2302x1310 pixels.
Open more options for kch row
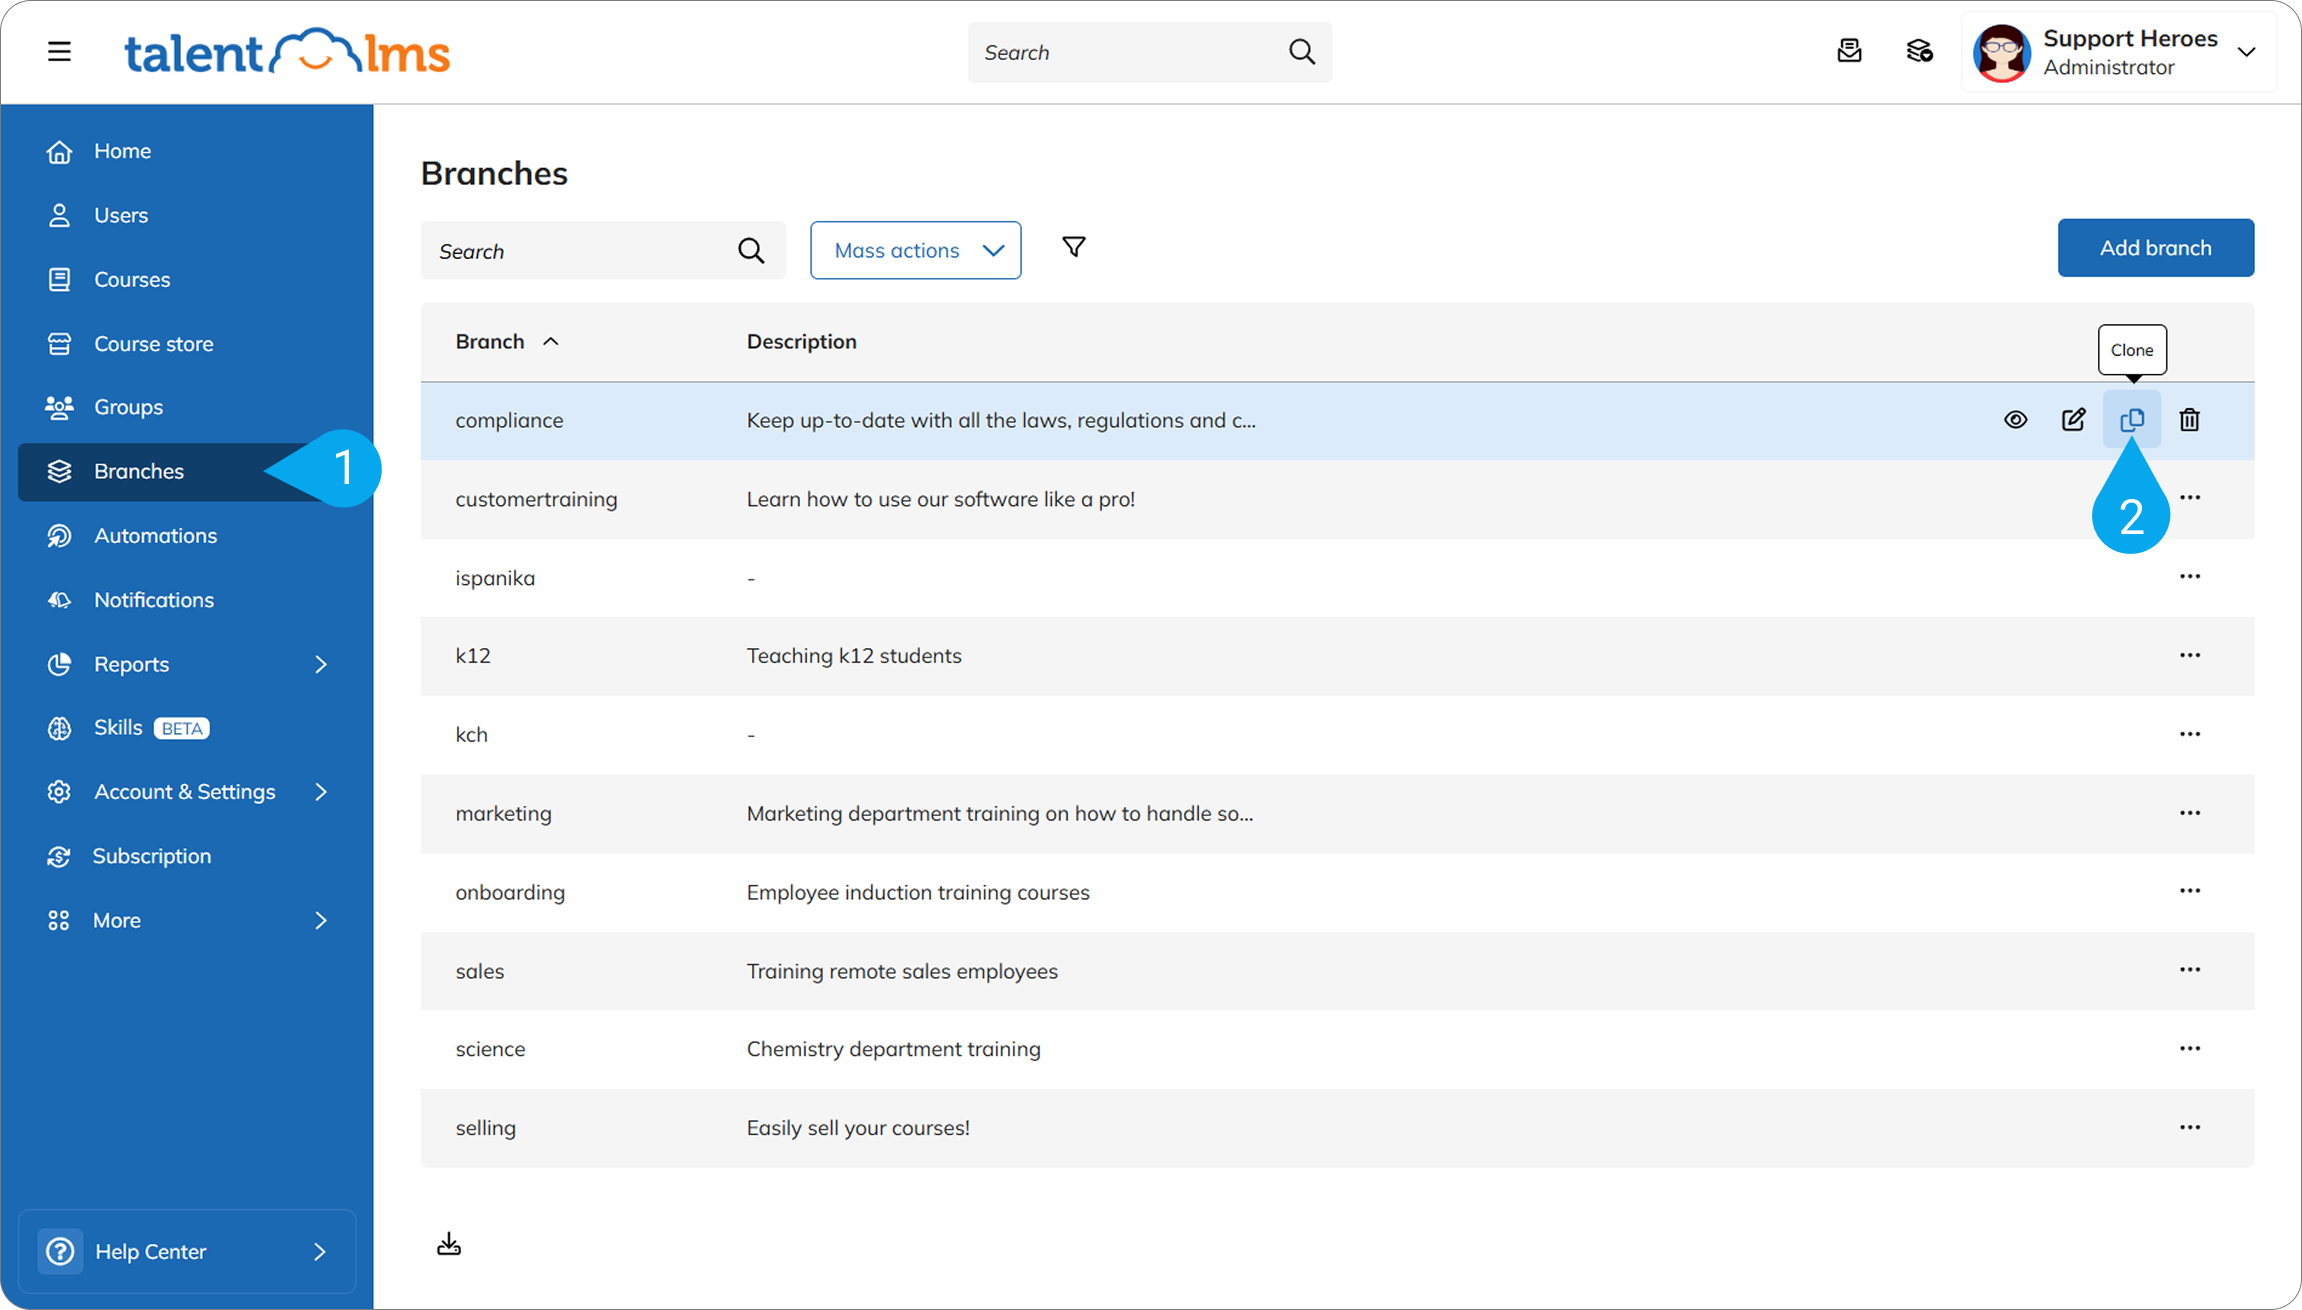(x=2189, y=734)
